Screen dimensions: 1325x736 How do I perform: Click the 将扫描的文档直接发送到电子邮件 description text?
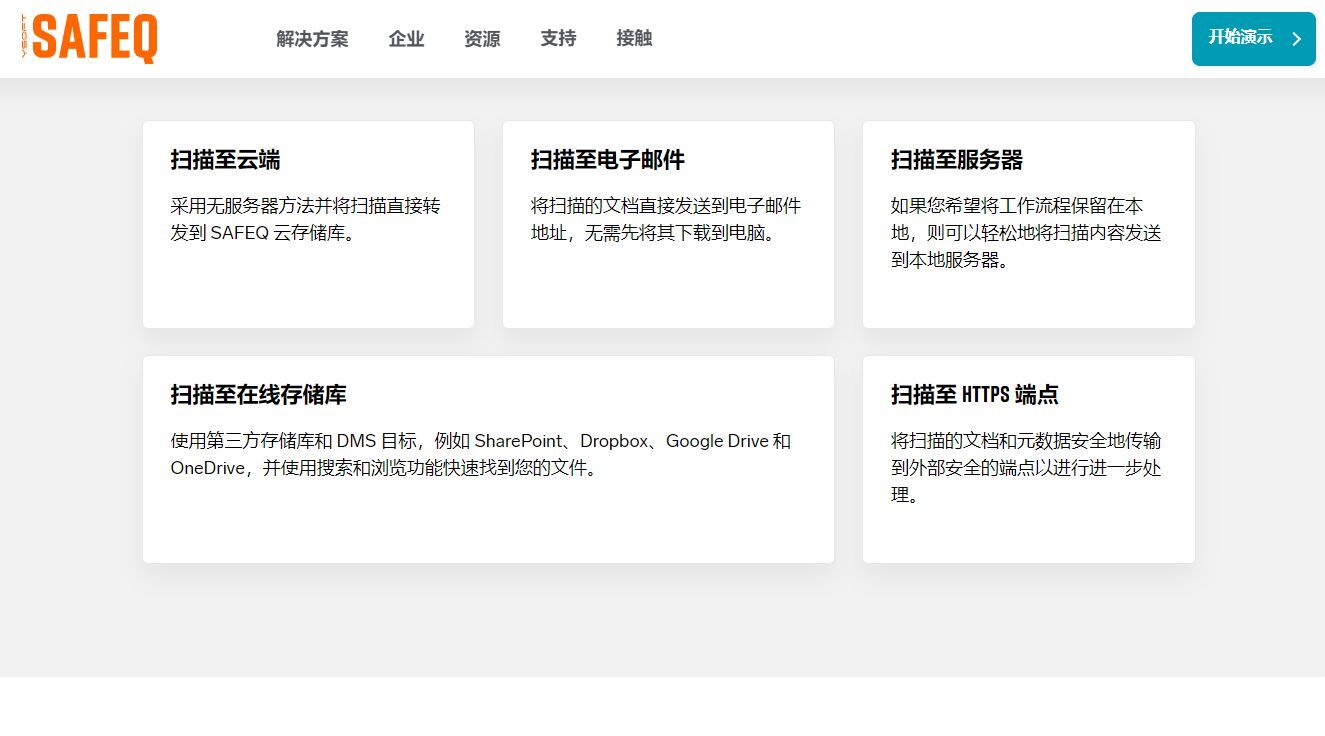pos(666,220)
